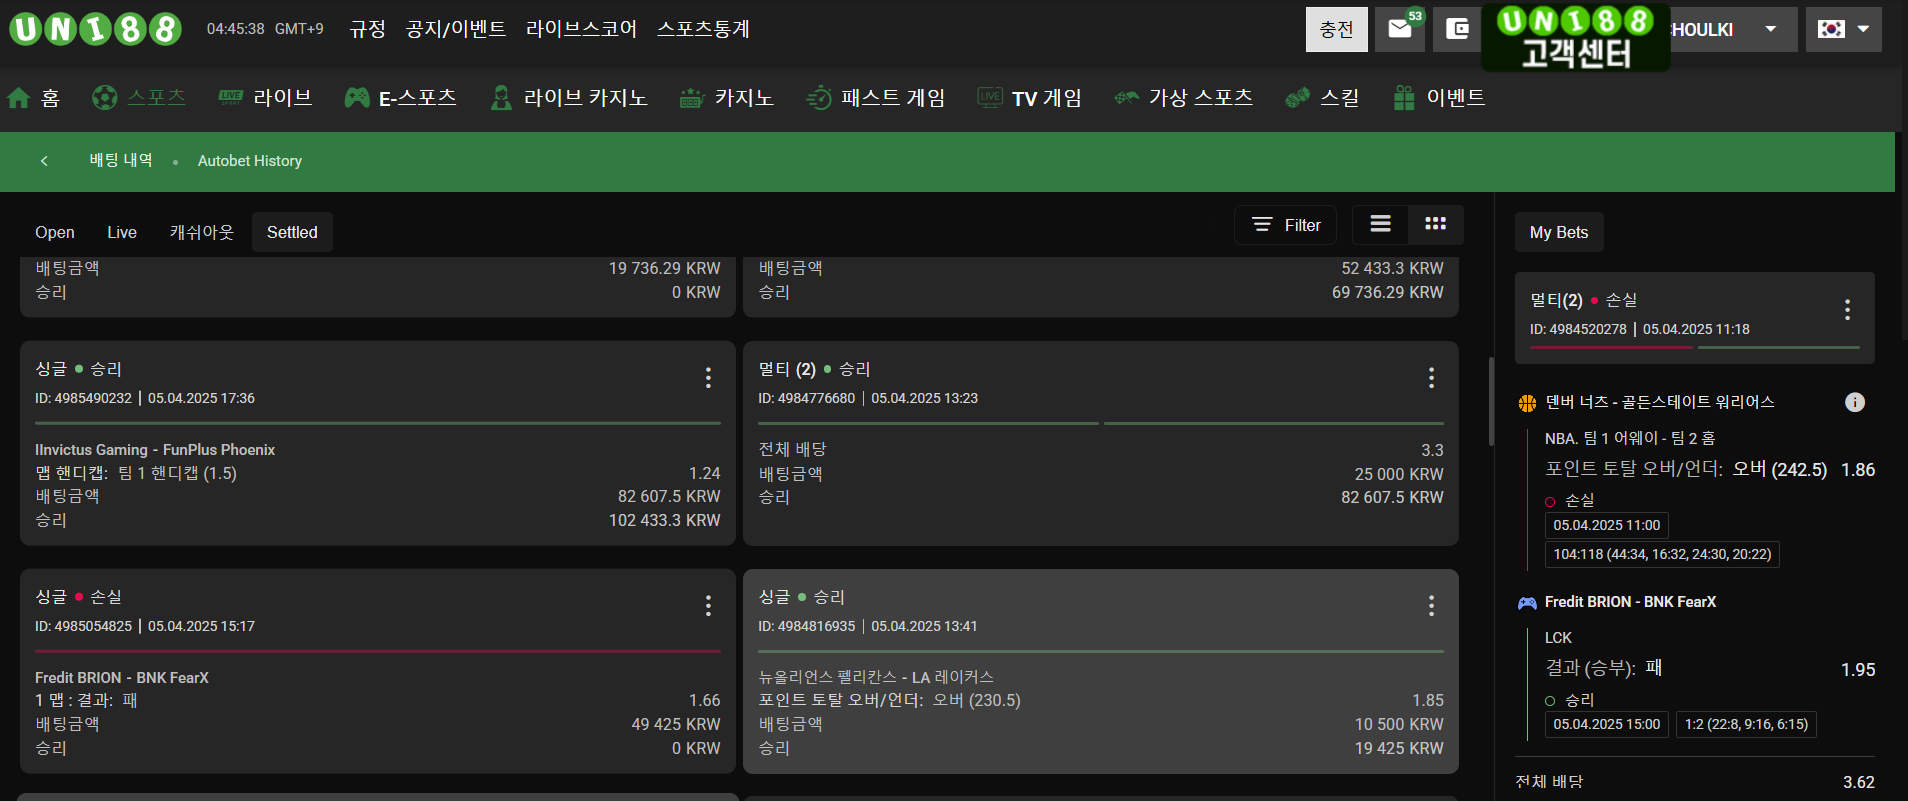Click the 패스트 게임 fast game icon
This screenshot has height=801, width=1908.
[x=819, y=97]
